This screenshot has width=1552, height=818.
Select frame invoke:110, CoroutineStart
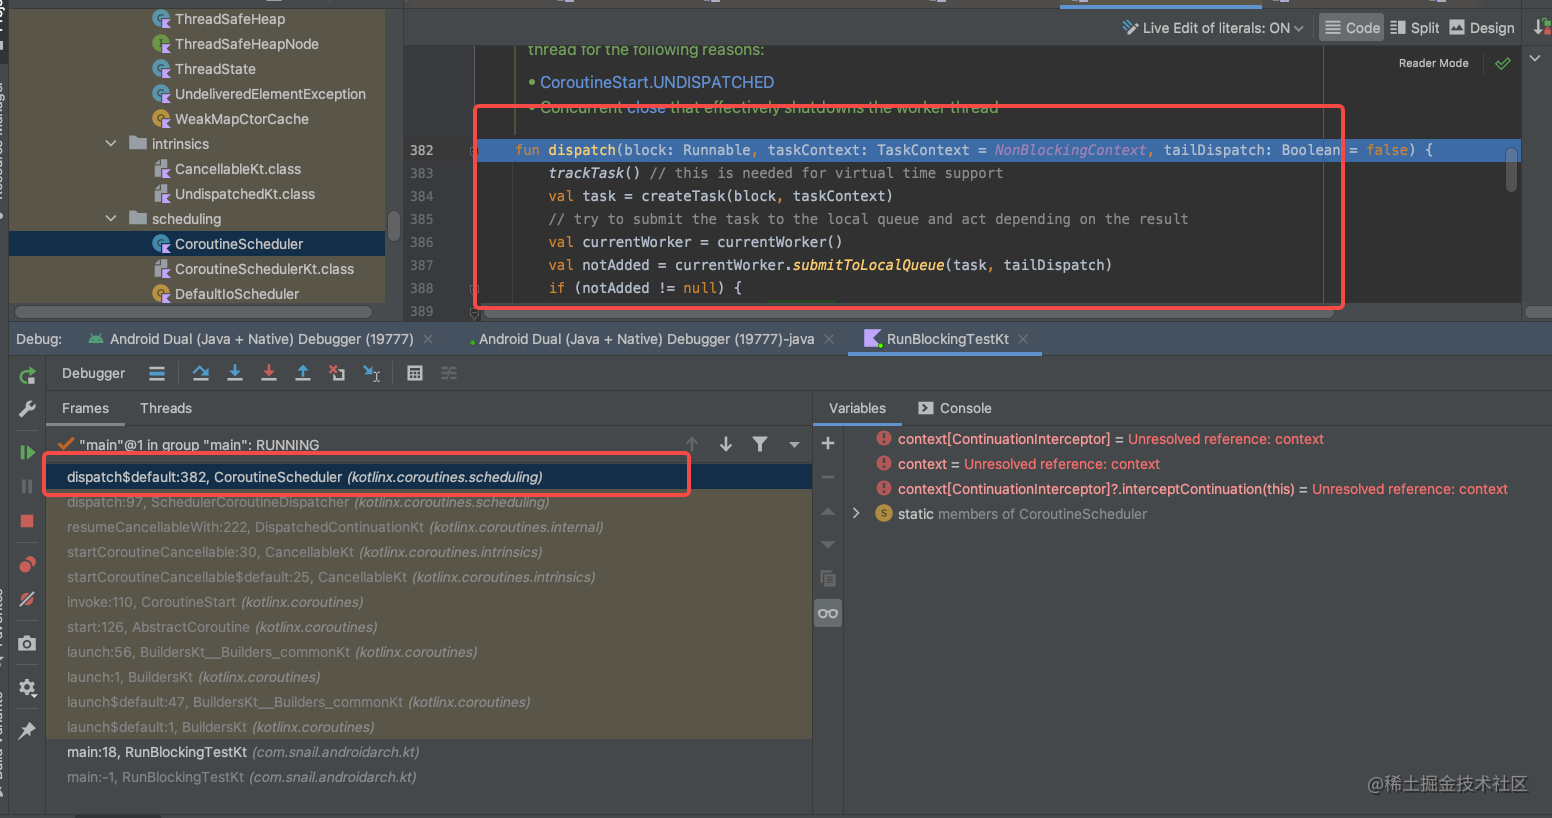[x=428, y=602]
